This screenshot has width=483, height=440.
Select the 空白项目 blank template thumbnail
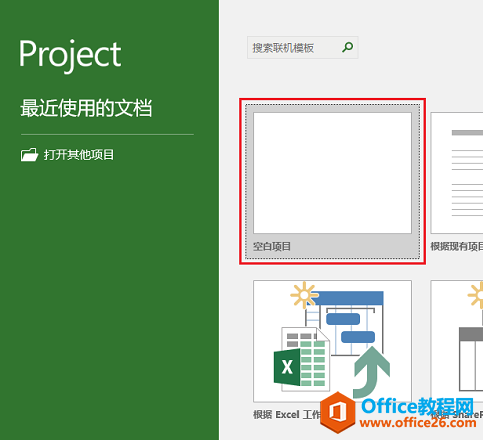(x=332, y=173)
